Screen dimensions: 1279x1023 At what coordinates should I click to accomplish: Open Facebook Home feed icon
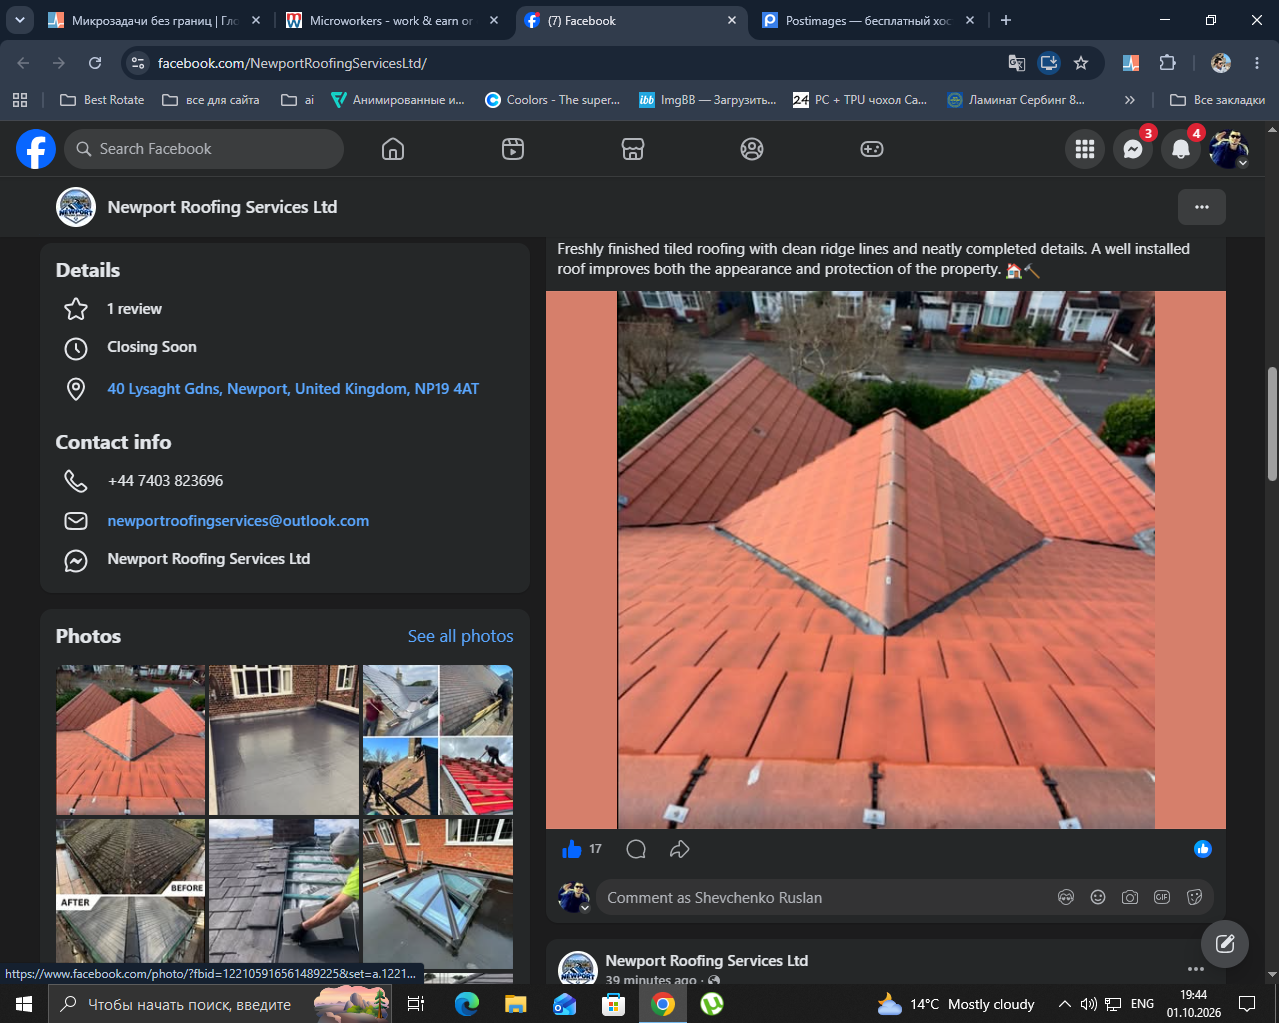pos(393,149)
